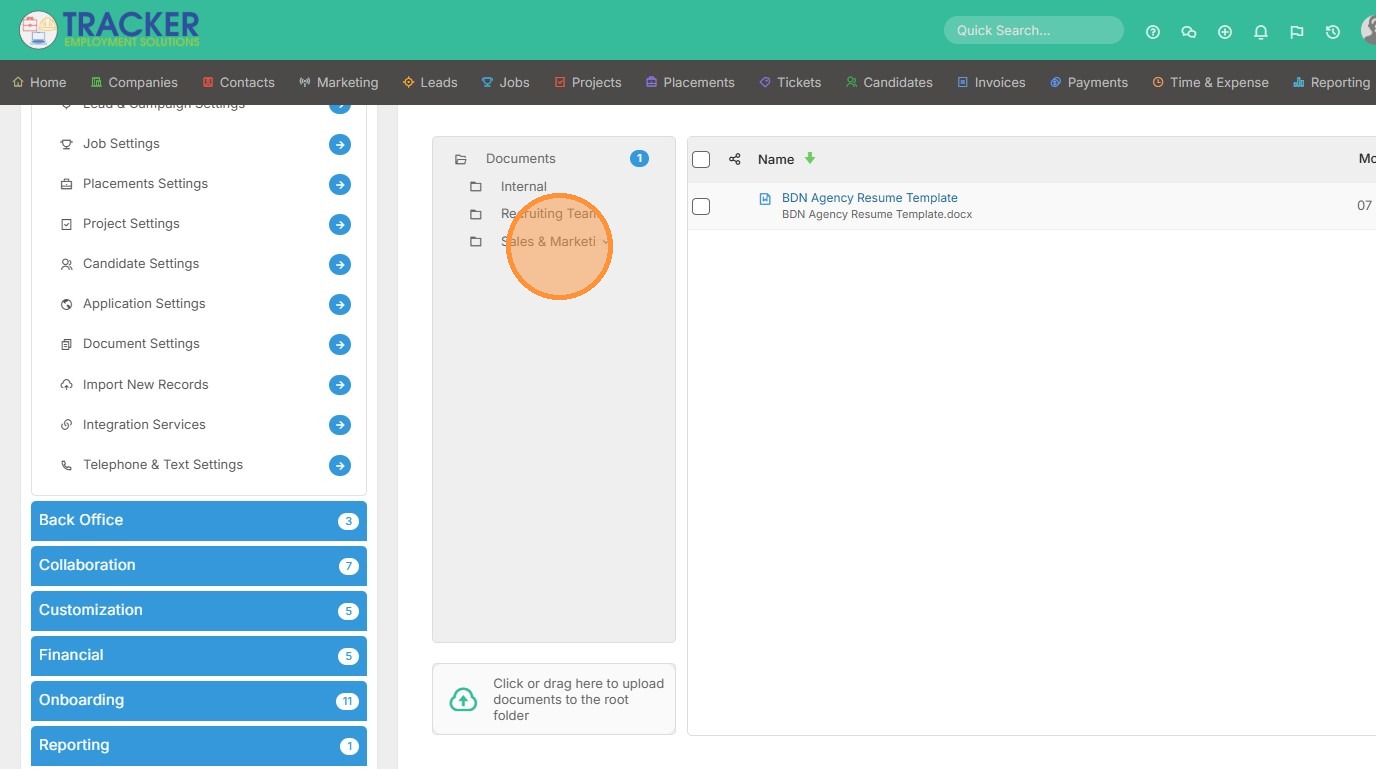1376x769 pixels.
Task: Click the document icon of BDN Agency Resume Template
Action: click(765, 199)
